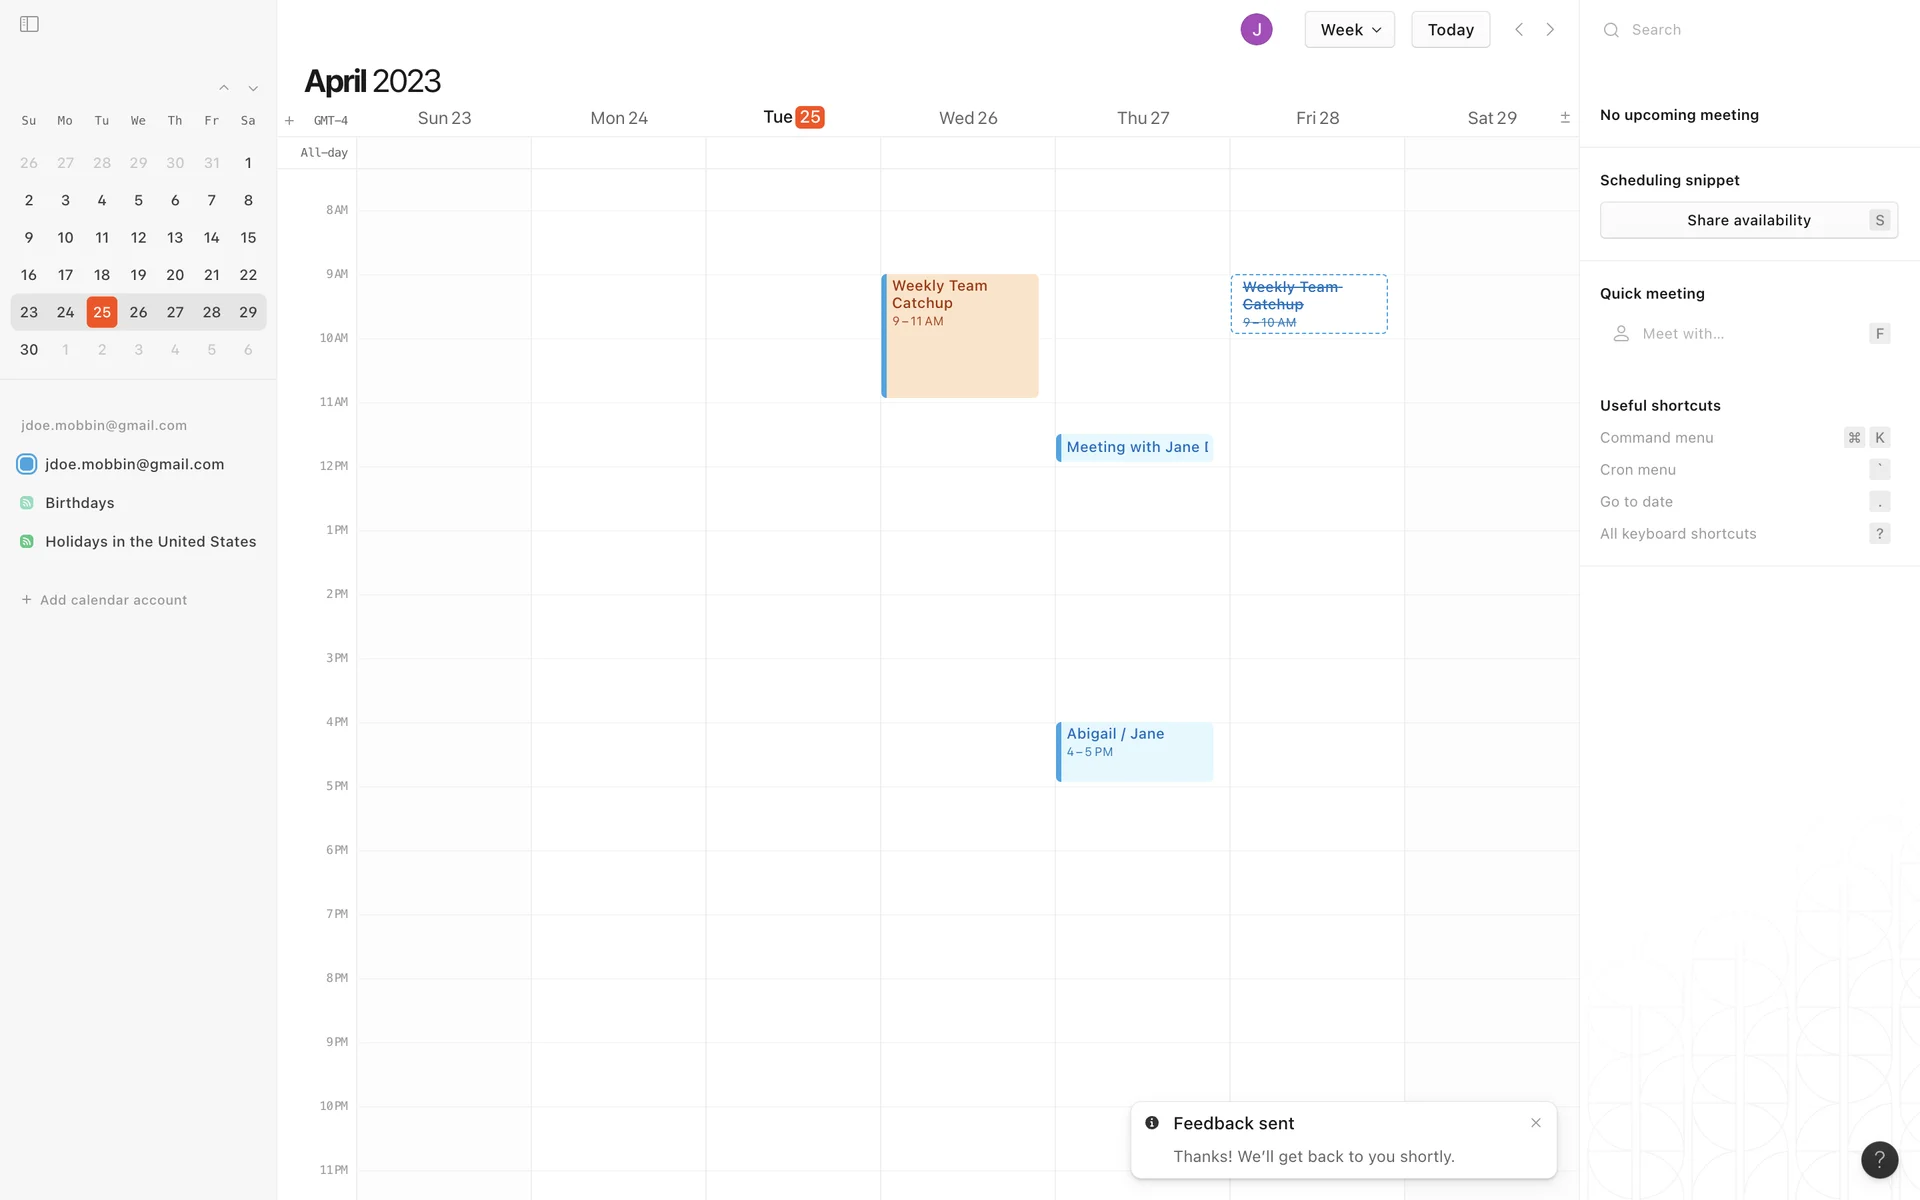Go to previous month in mini calendar

pyautogui.click(x=224, y=88)
